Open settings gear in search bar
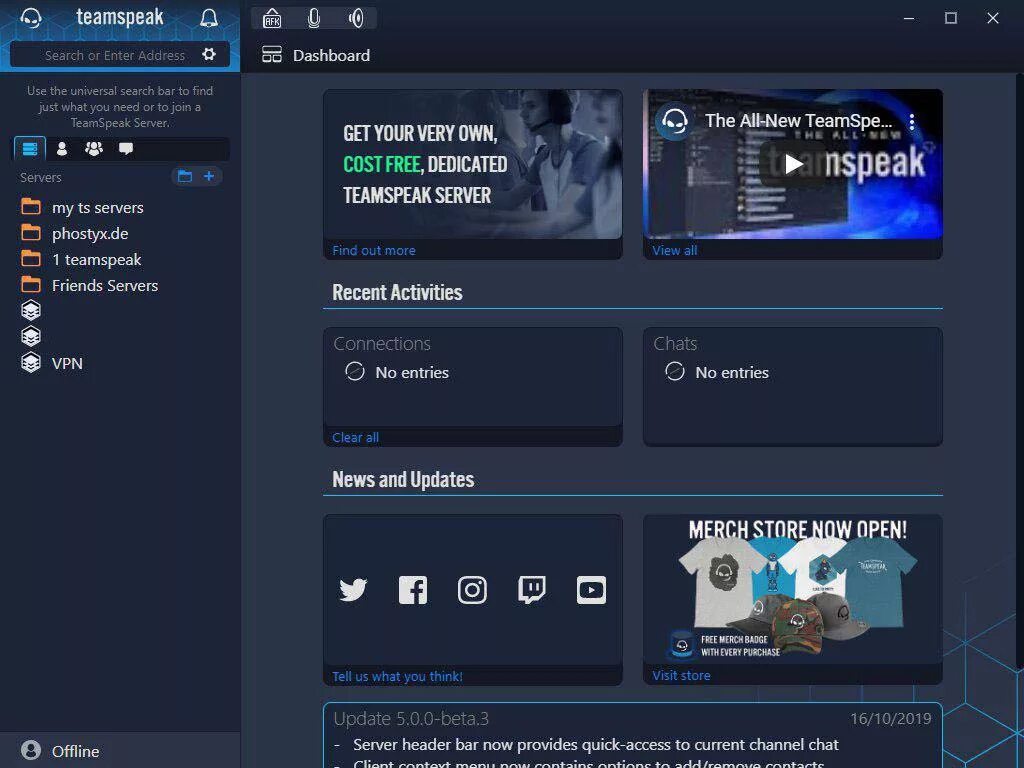The image size is (1024, 768). [209, 54]
